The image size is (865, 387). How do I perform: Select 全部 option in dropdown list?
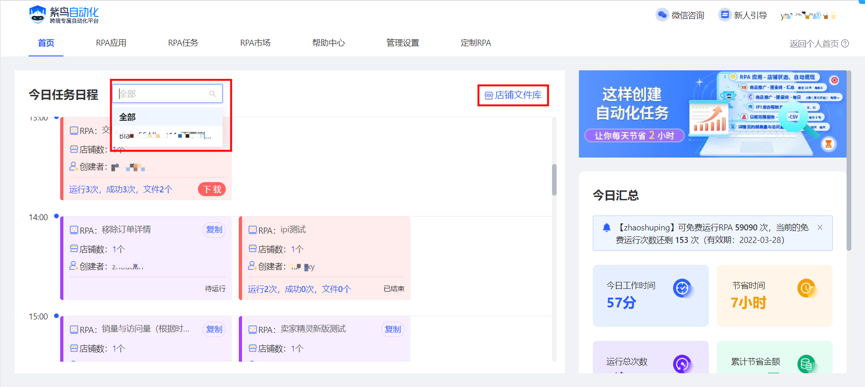pyautogui.click(x=168, y=117)
